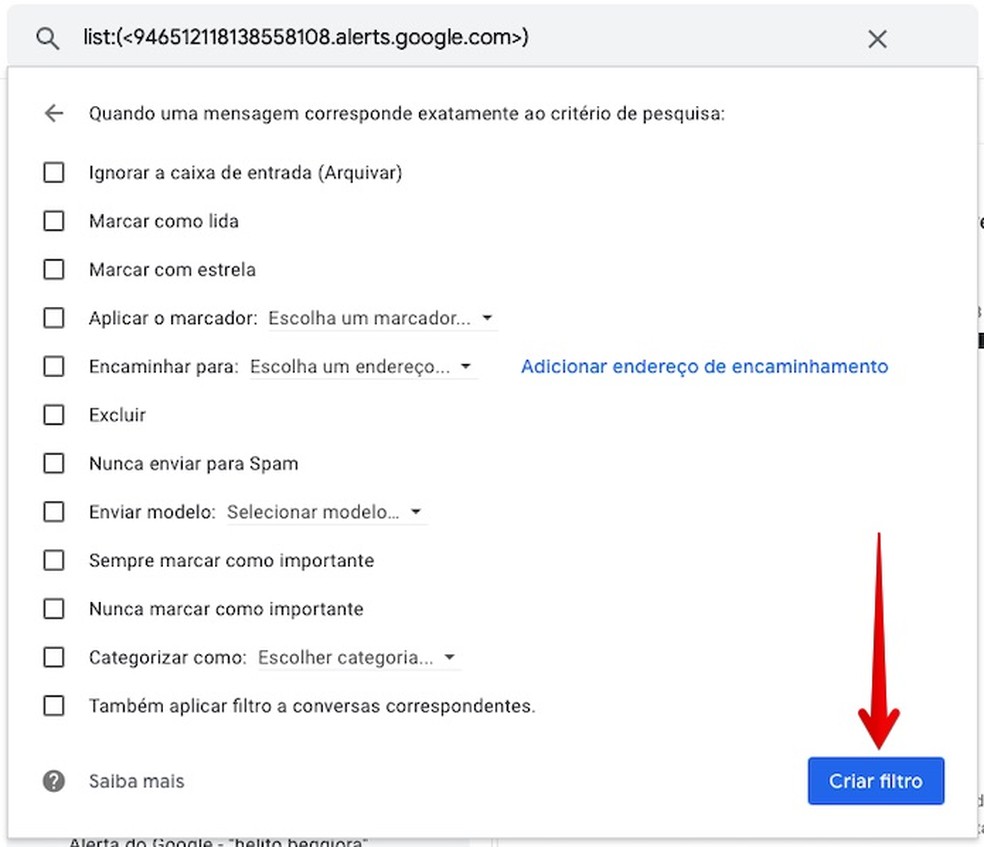
Task: Expand Escolher categoria dropdown
Action: pyautogui.click(x=357, y=658)
